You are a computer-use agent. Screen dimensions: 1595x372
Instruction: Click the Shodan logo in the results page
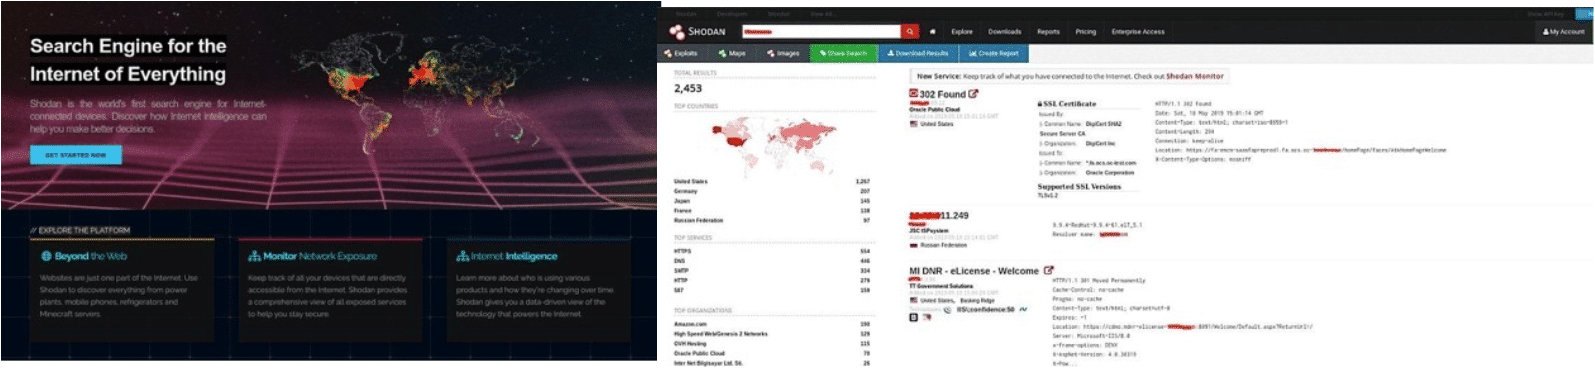(697, 31)
